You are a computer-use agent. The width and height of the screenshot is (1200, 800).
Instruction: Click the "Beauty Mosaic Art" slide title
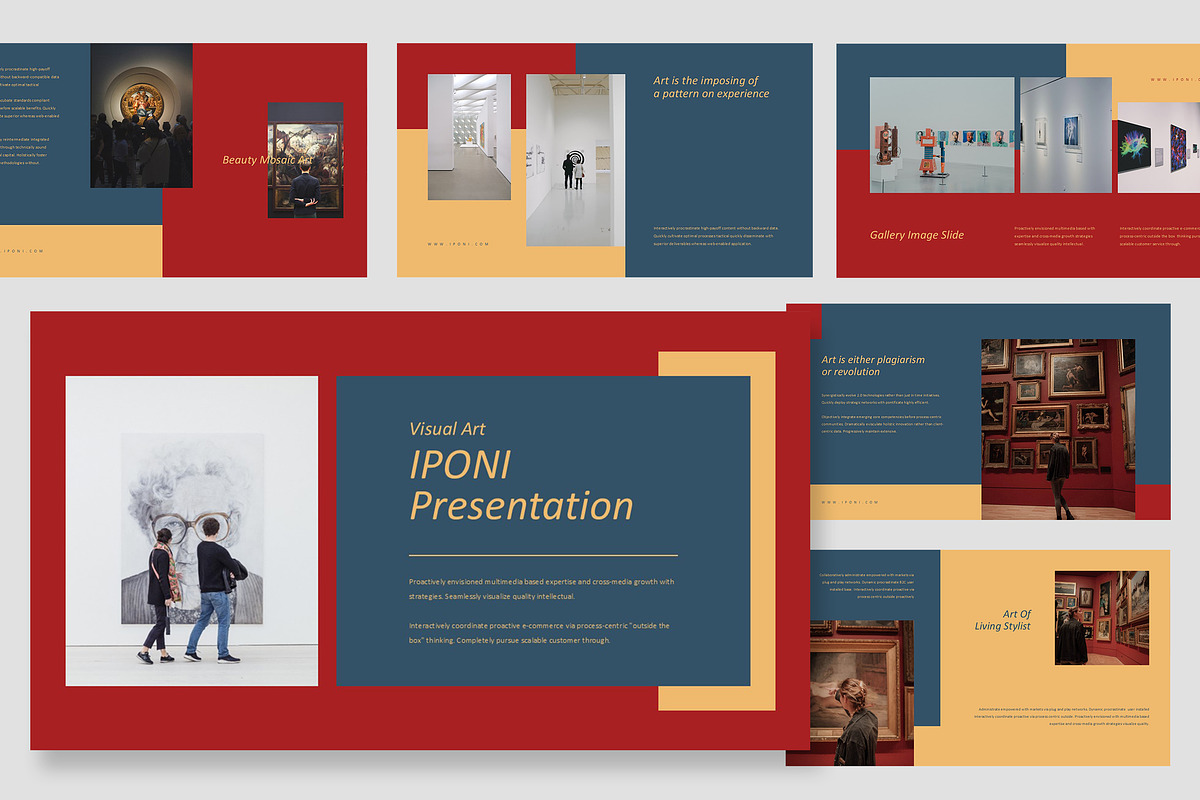pos(267,160)
